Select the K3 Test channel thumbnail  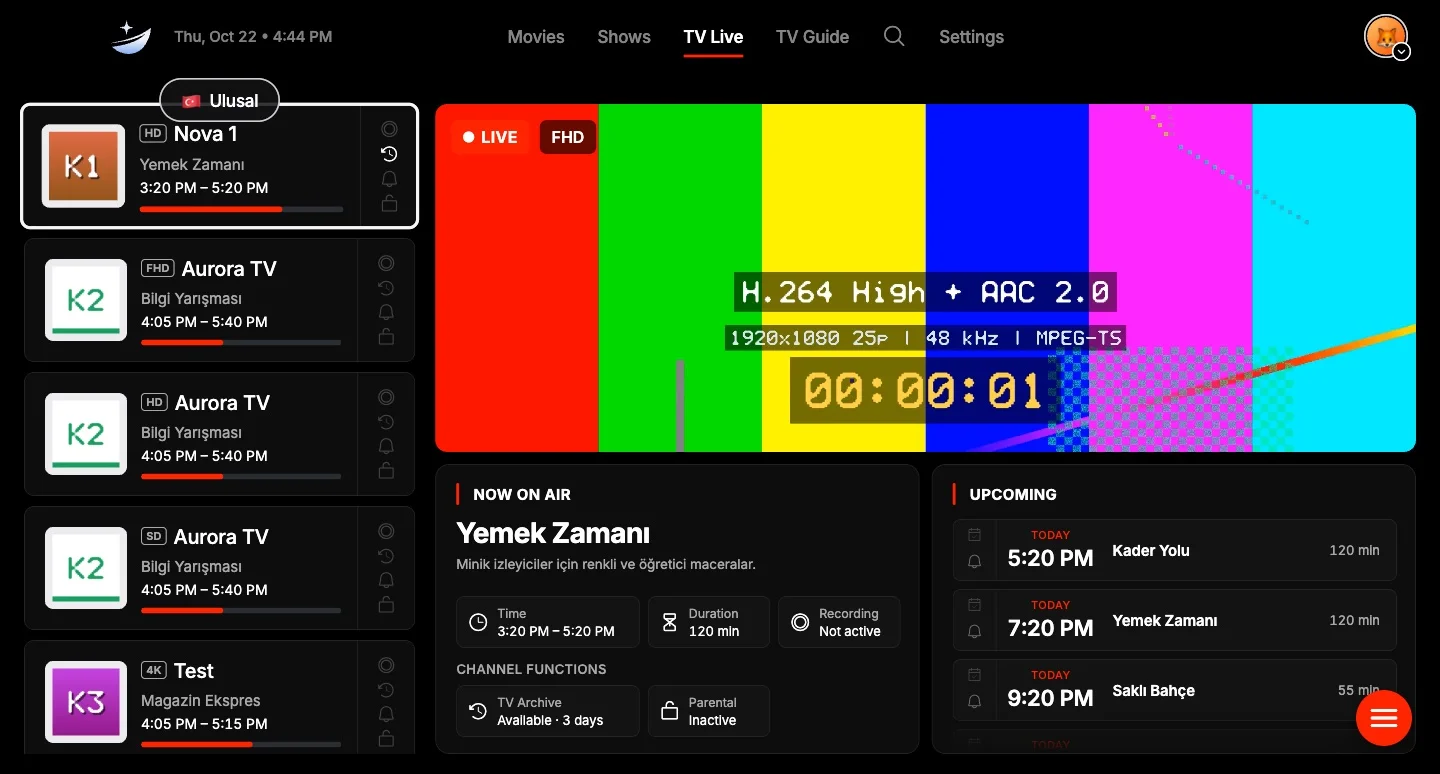86,702
